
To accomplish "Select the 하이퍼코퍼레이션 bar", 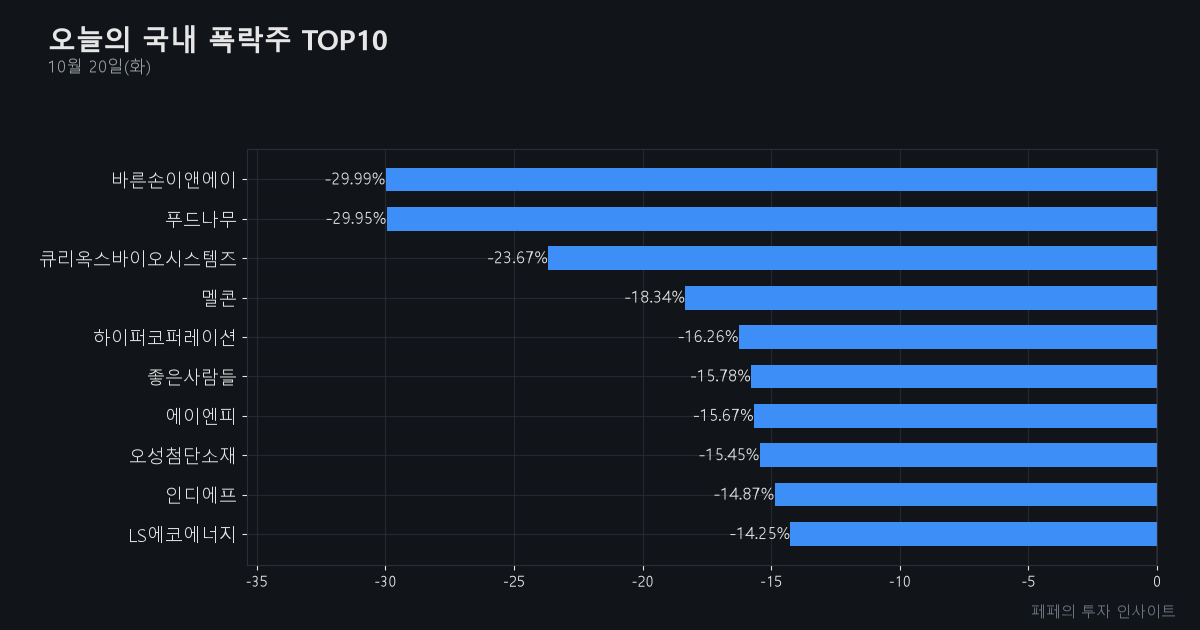I will (x=948, y=337).
